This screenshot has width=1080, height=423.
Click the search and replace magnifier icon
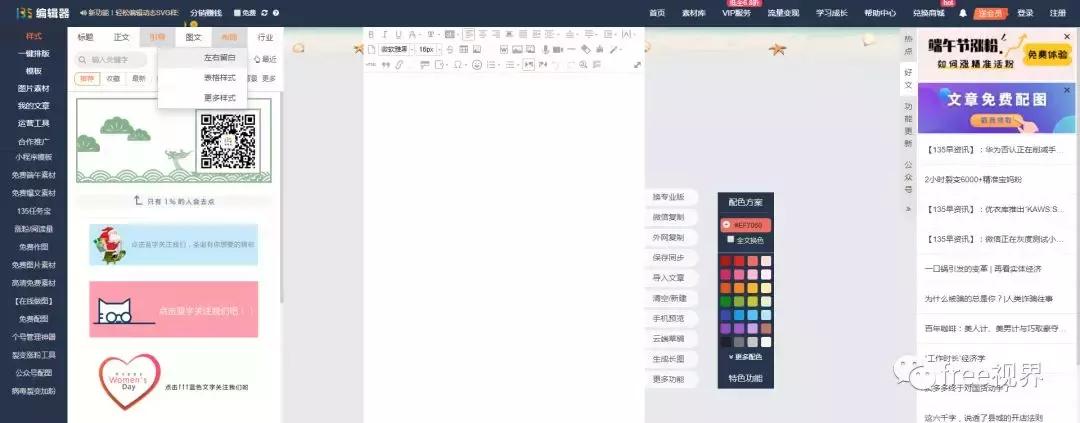point(583,64)
